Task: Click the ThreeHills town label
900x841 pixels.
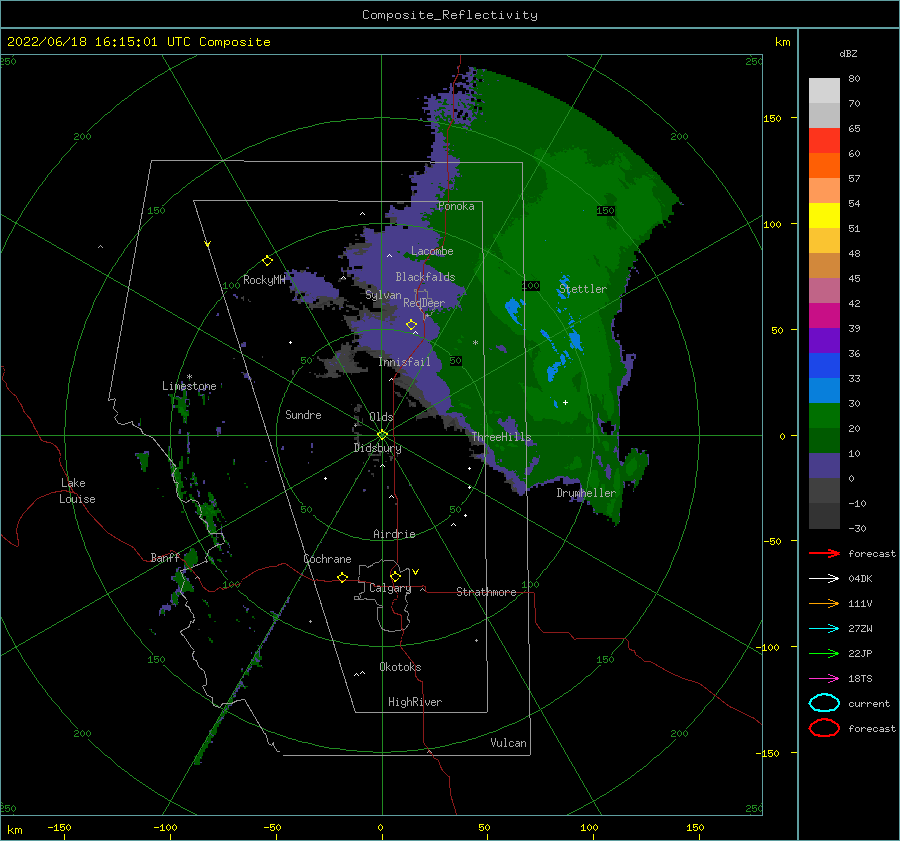Action: pyautogui.click(x=502, y=437)
